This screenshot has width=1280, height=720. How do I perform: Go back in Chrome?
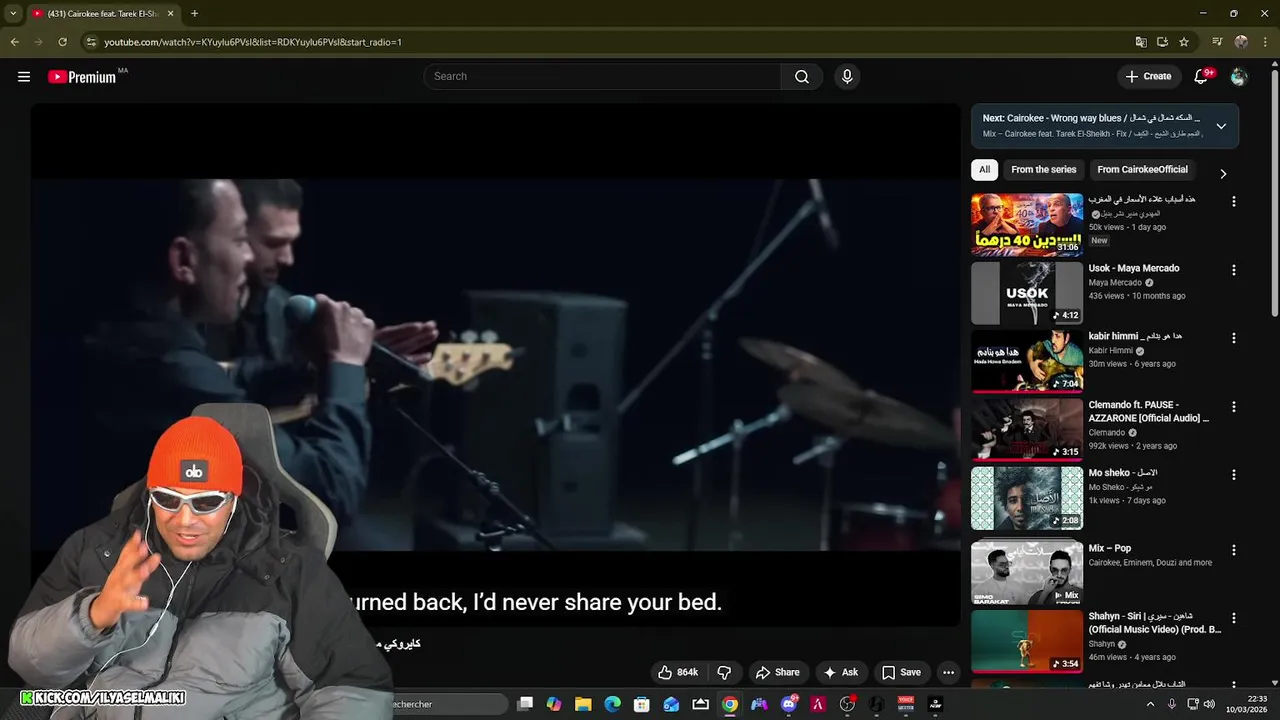coord(14,42)
